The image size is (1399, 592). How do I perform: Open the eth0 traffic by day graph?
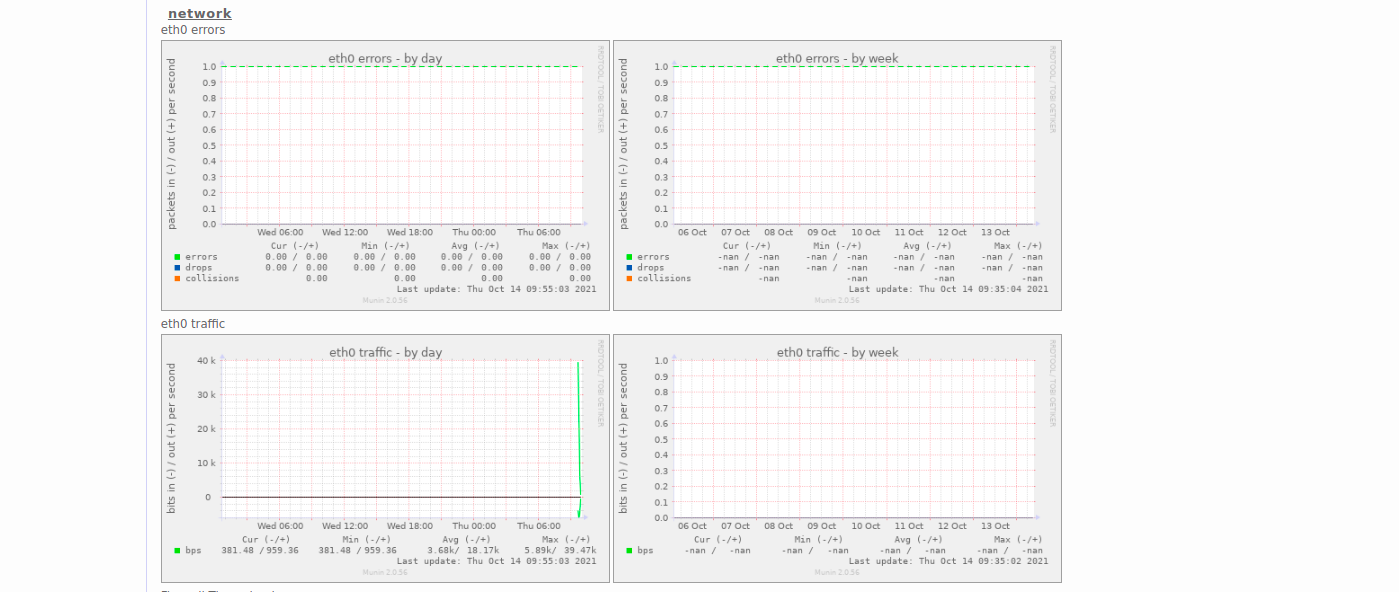(385, 458)
